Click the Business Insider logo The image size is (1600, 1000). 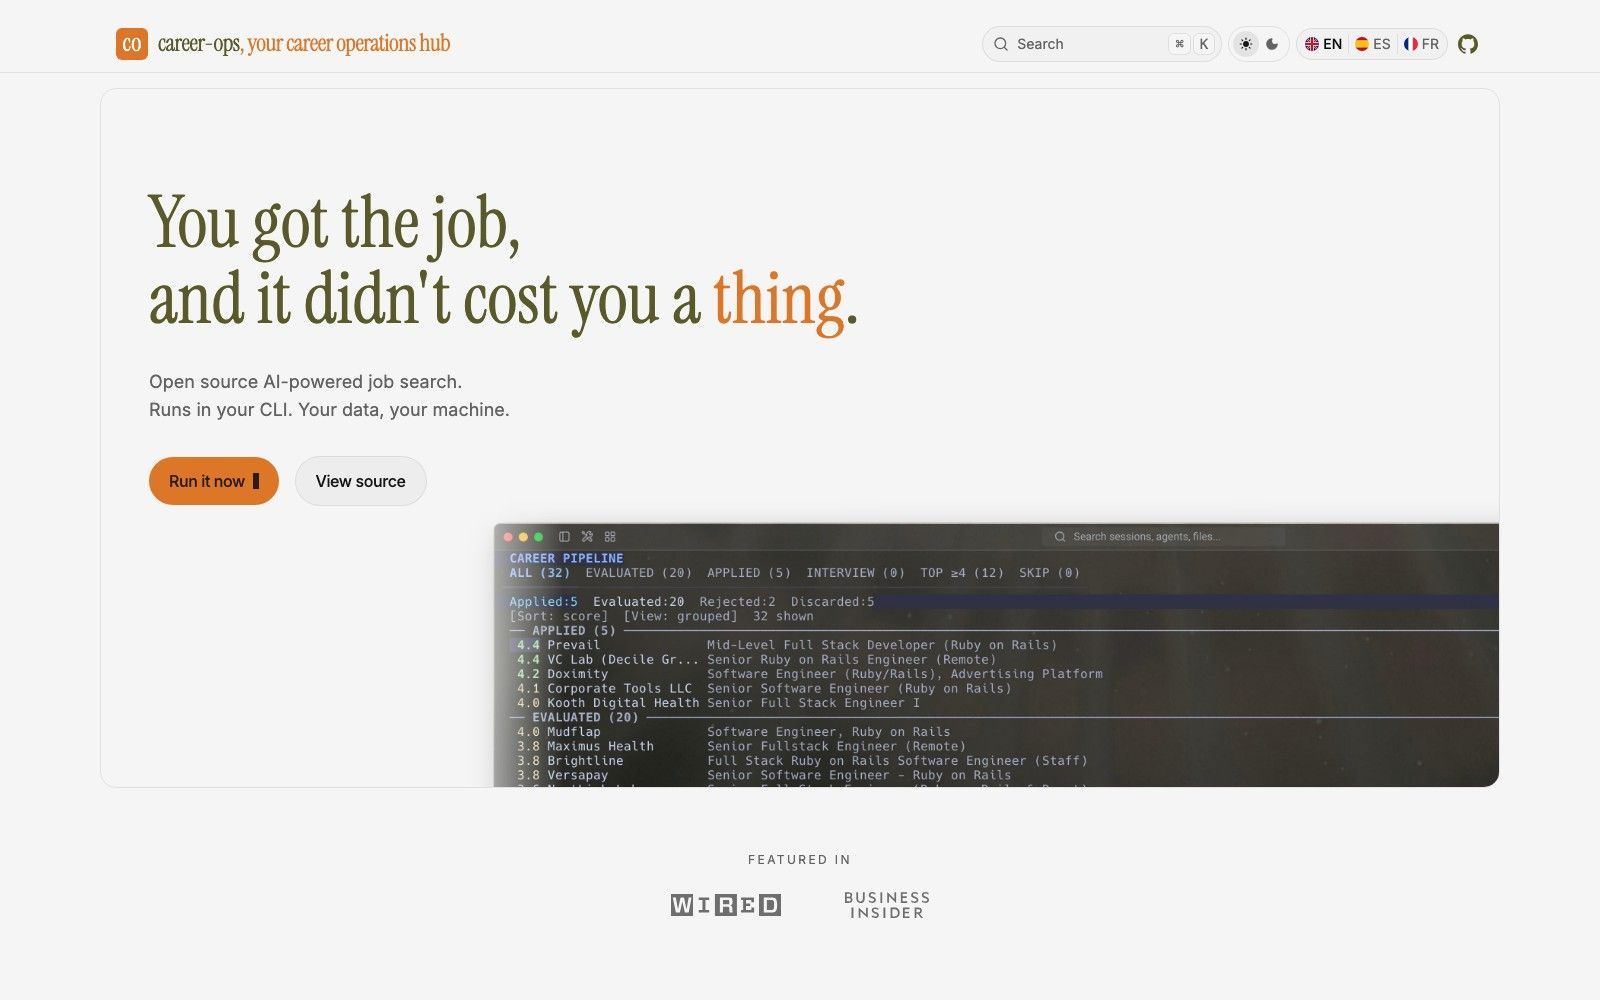point(887,905)
